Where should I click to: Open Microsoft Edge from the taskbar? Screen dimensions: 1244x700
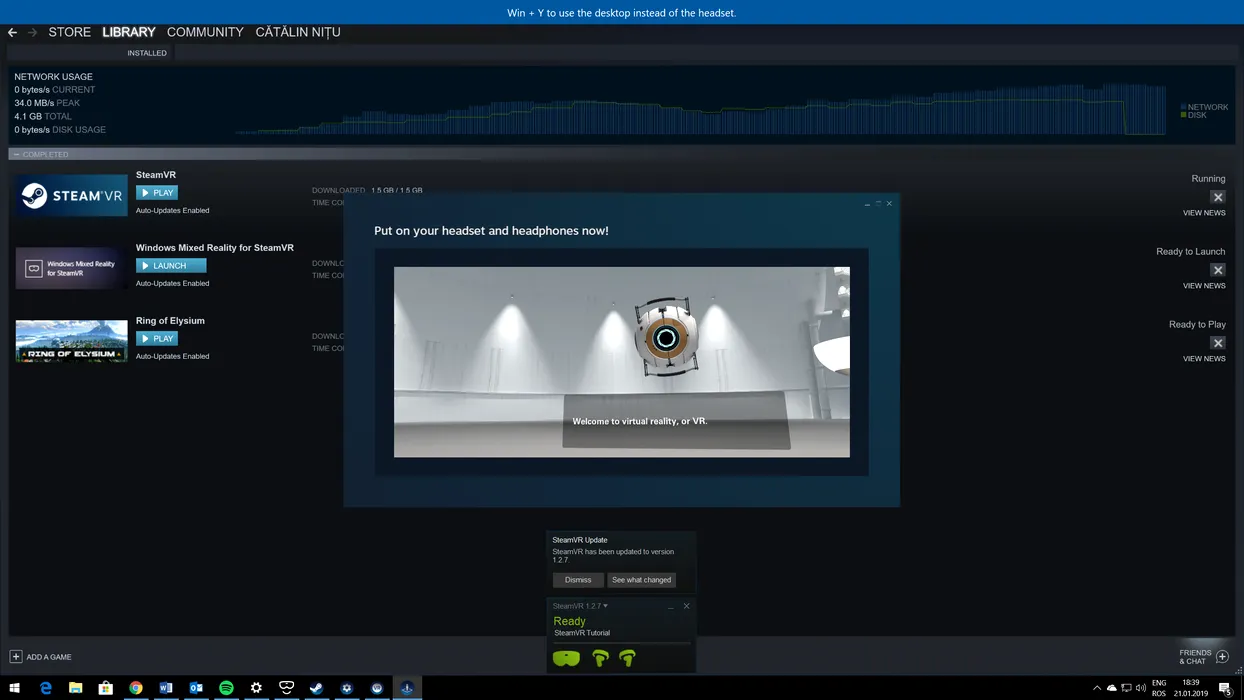coord(45,688)
